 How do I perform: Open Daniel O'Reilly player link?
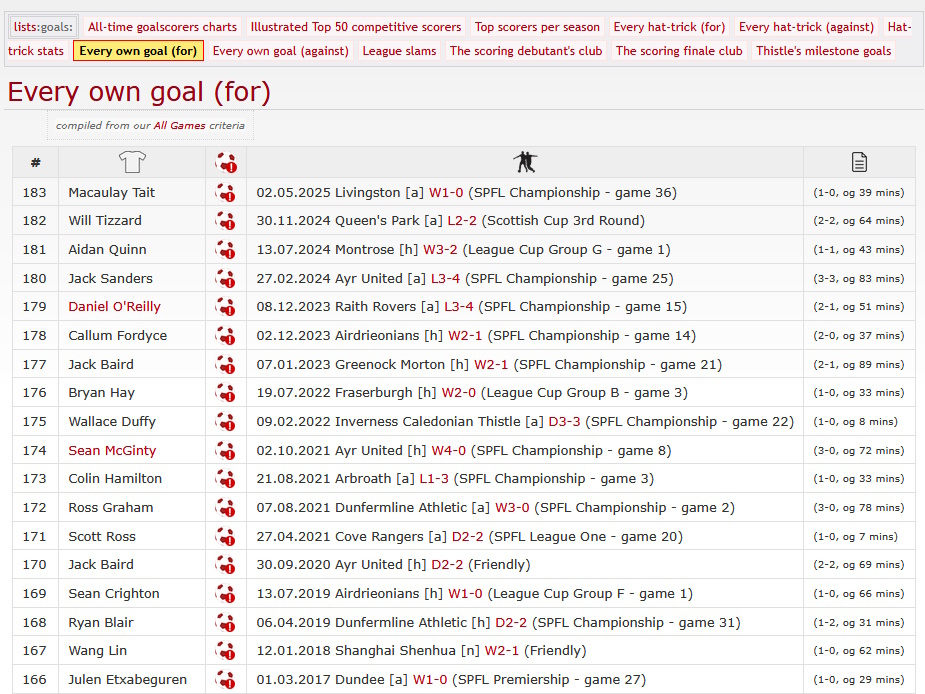coord(114,307)
